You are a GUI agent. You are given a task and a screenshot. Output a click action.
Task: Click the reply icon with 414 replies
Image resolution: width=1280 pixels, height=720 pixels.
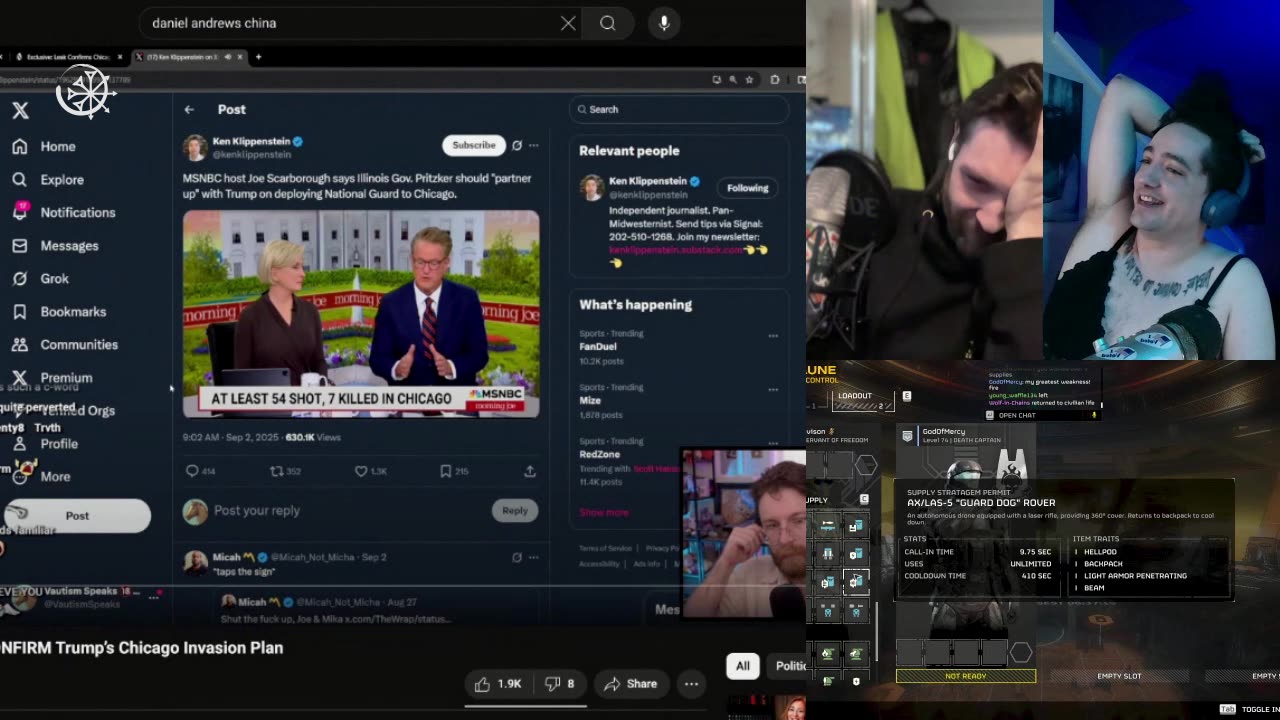click(200, 471)
